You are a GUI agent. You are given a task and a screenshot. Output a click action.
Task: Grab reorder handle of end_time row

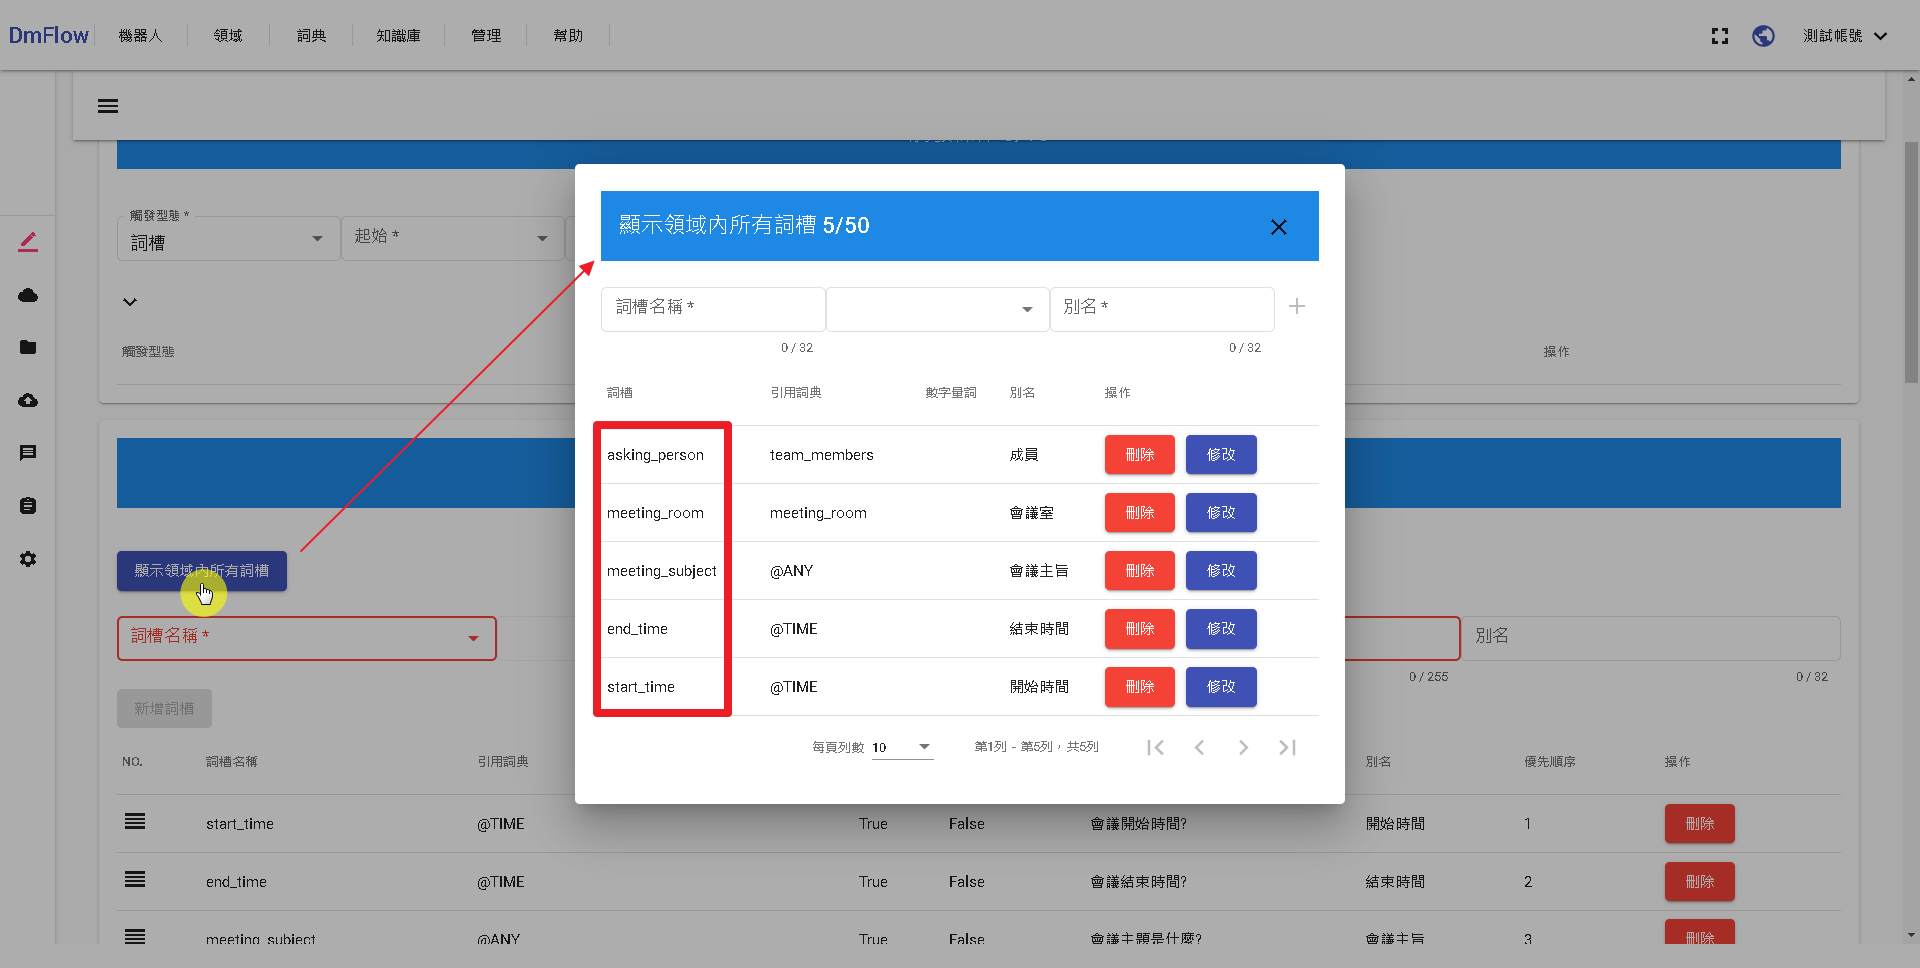pyautogui.click(x=135, y=879)
